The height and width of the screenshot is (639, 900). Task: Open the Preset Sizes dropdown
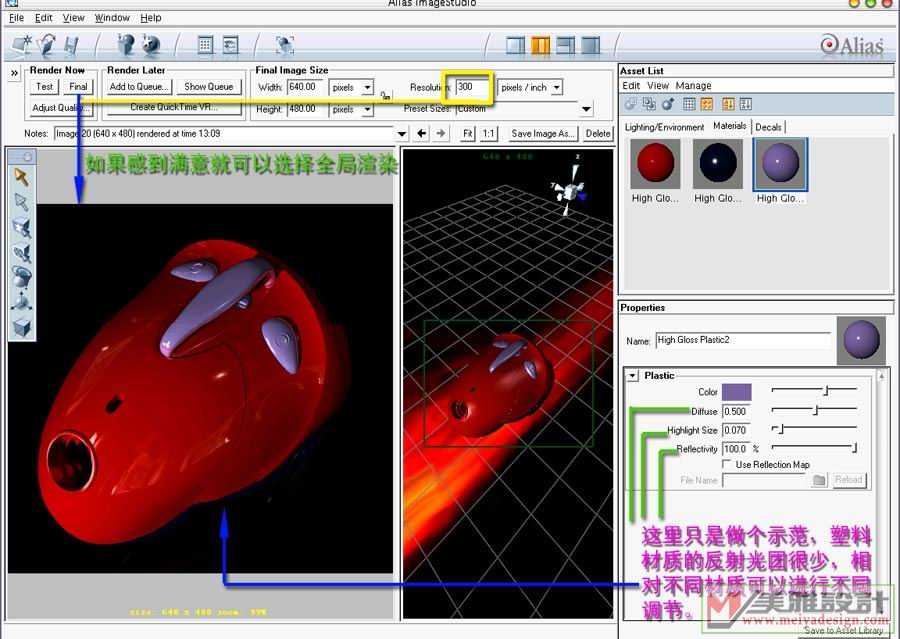point(586,109)
